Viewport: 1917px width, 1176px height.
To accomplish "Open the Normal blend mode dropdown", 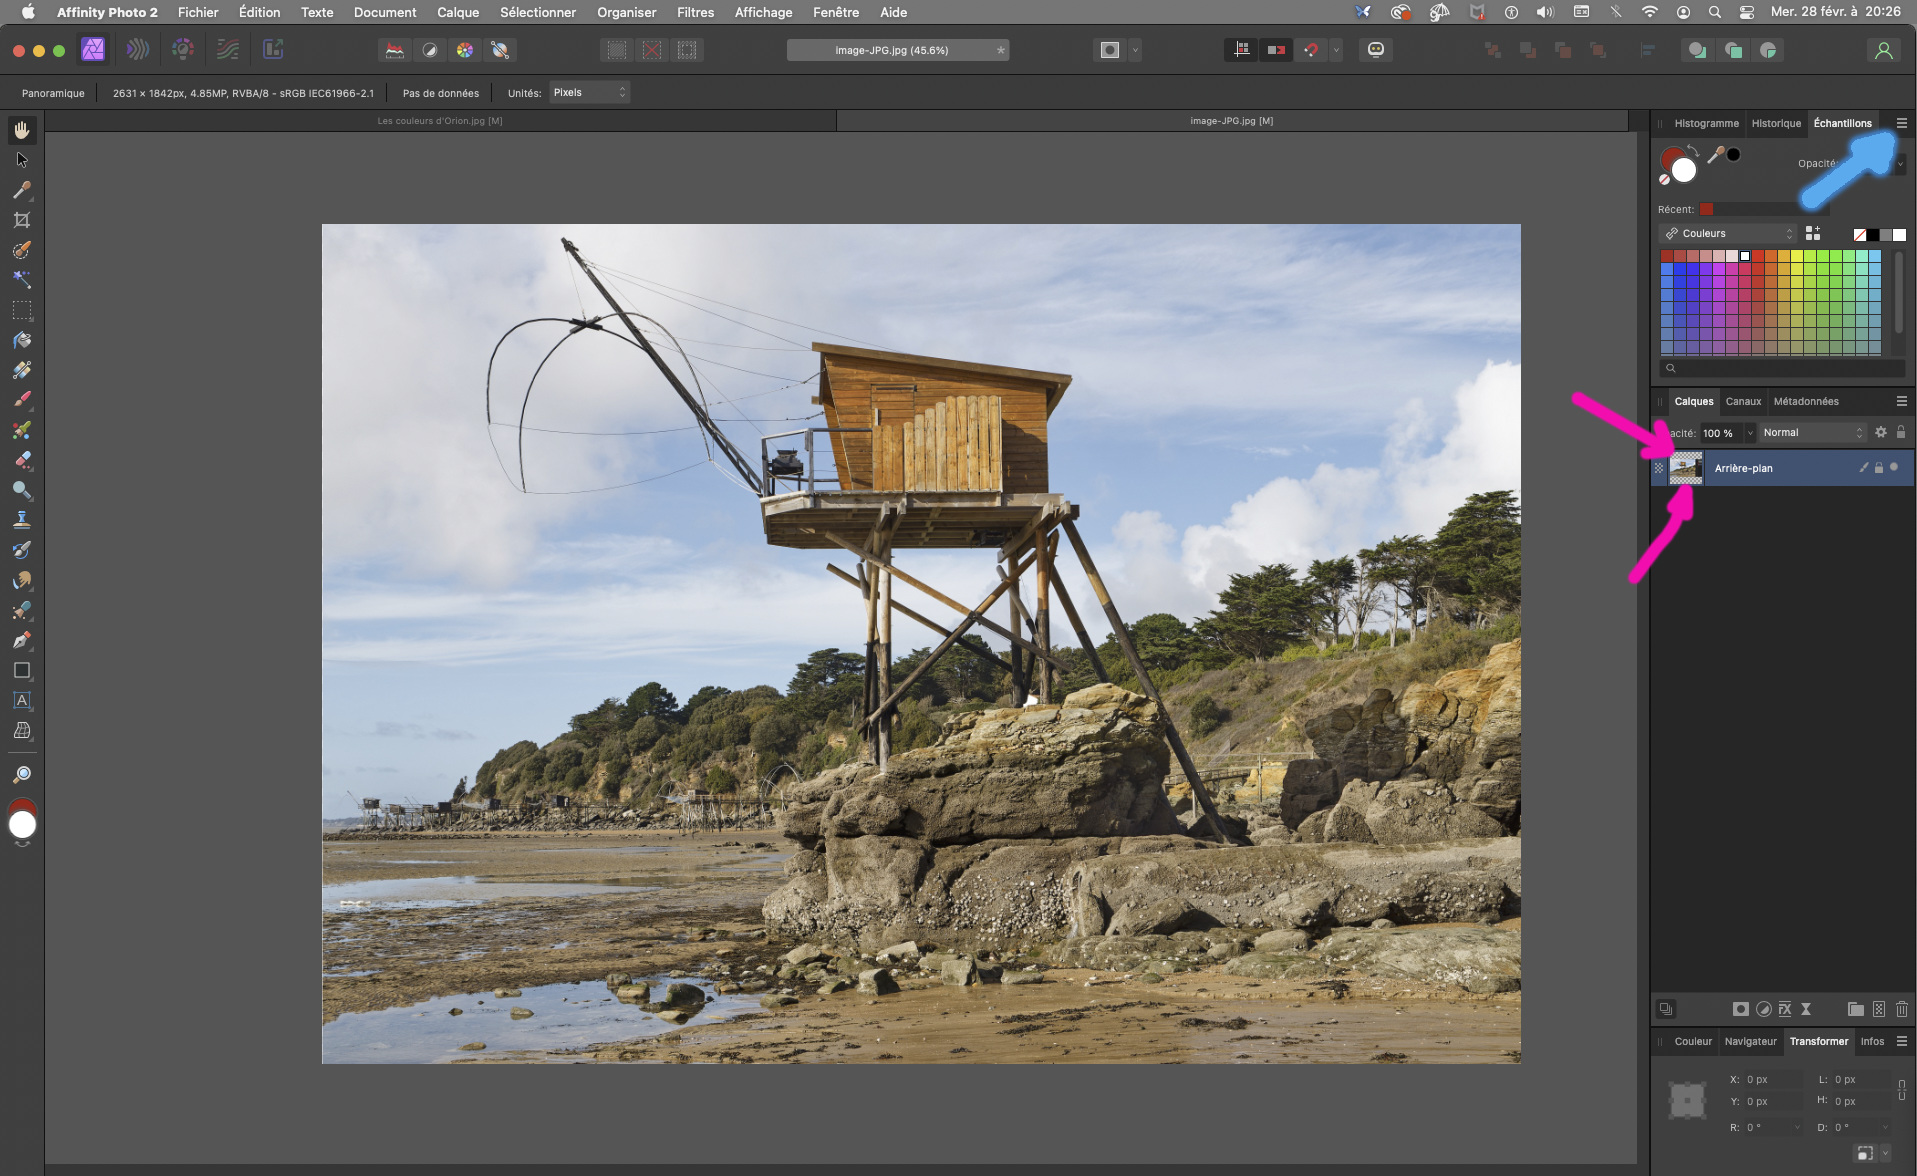I will tap(1814, 432).
